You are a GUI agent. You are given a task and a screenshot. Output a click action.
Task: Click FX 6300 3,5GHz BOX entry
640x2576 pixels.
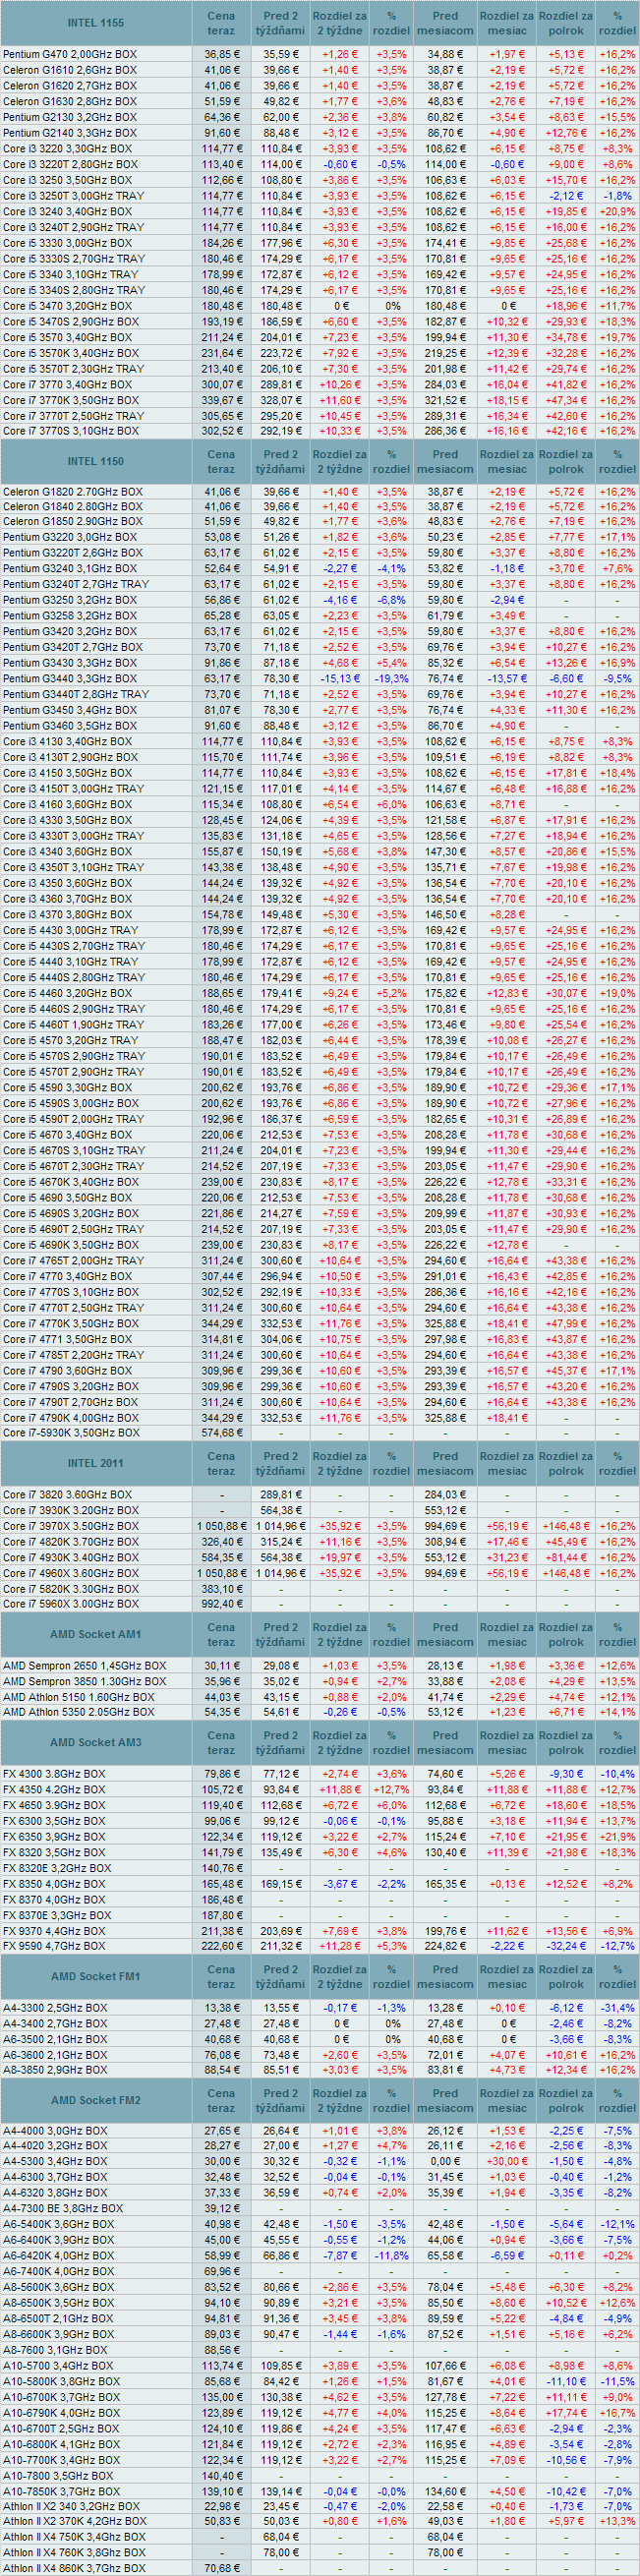coord(53,1821)
